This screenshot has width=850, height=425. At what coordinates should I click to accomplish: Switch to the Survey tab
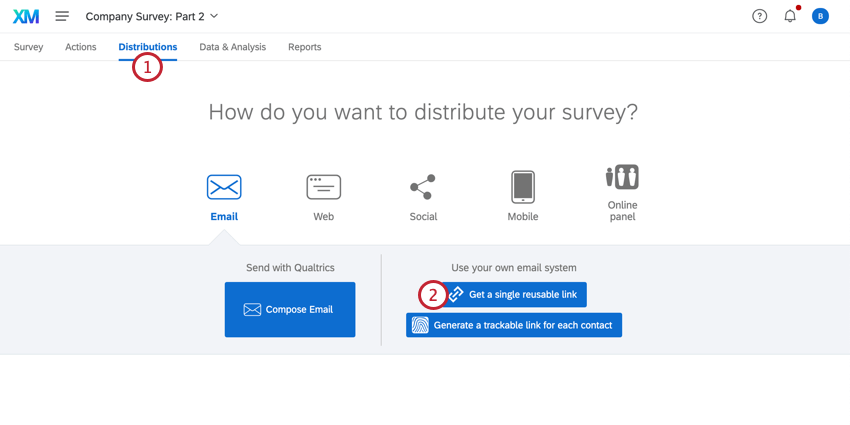(28, 47)
